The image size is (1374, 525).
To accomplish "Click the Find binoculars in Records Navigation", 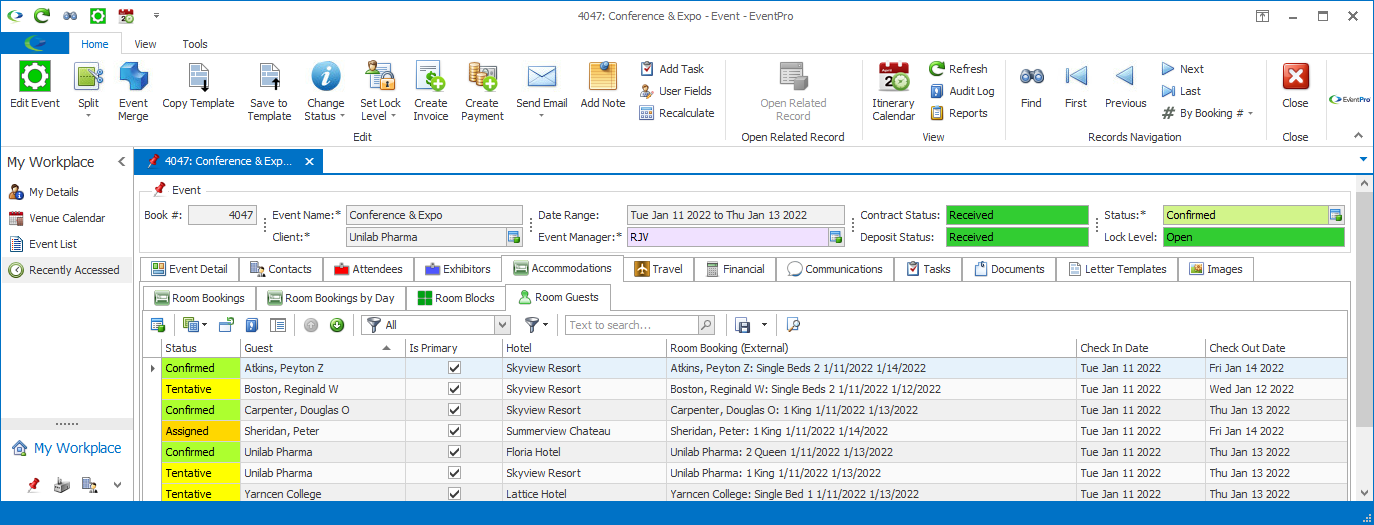I will point(1031,77).
